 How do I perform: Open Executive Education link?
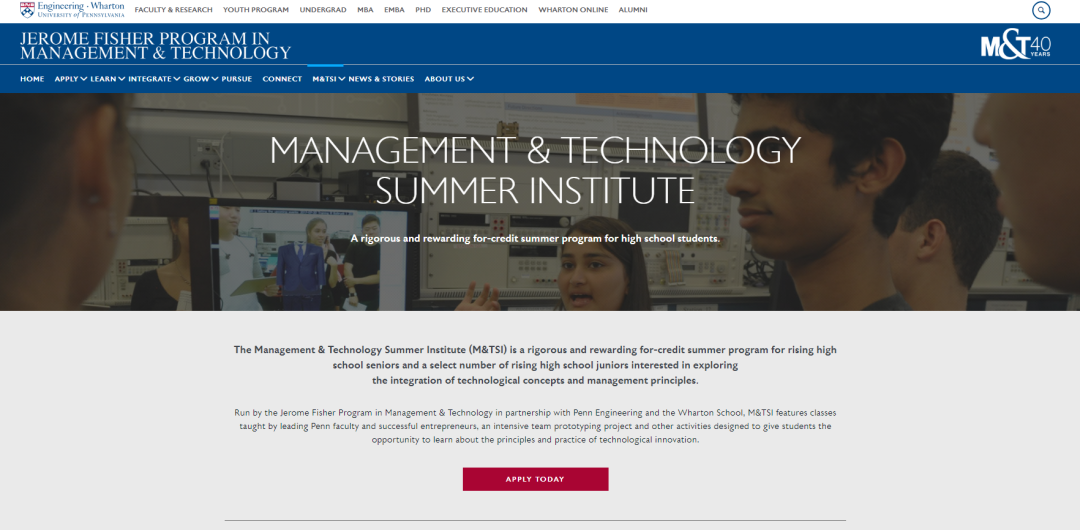[484, 10]
